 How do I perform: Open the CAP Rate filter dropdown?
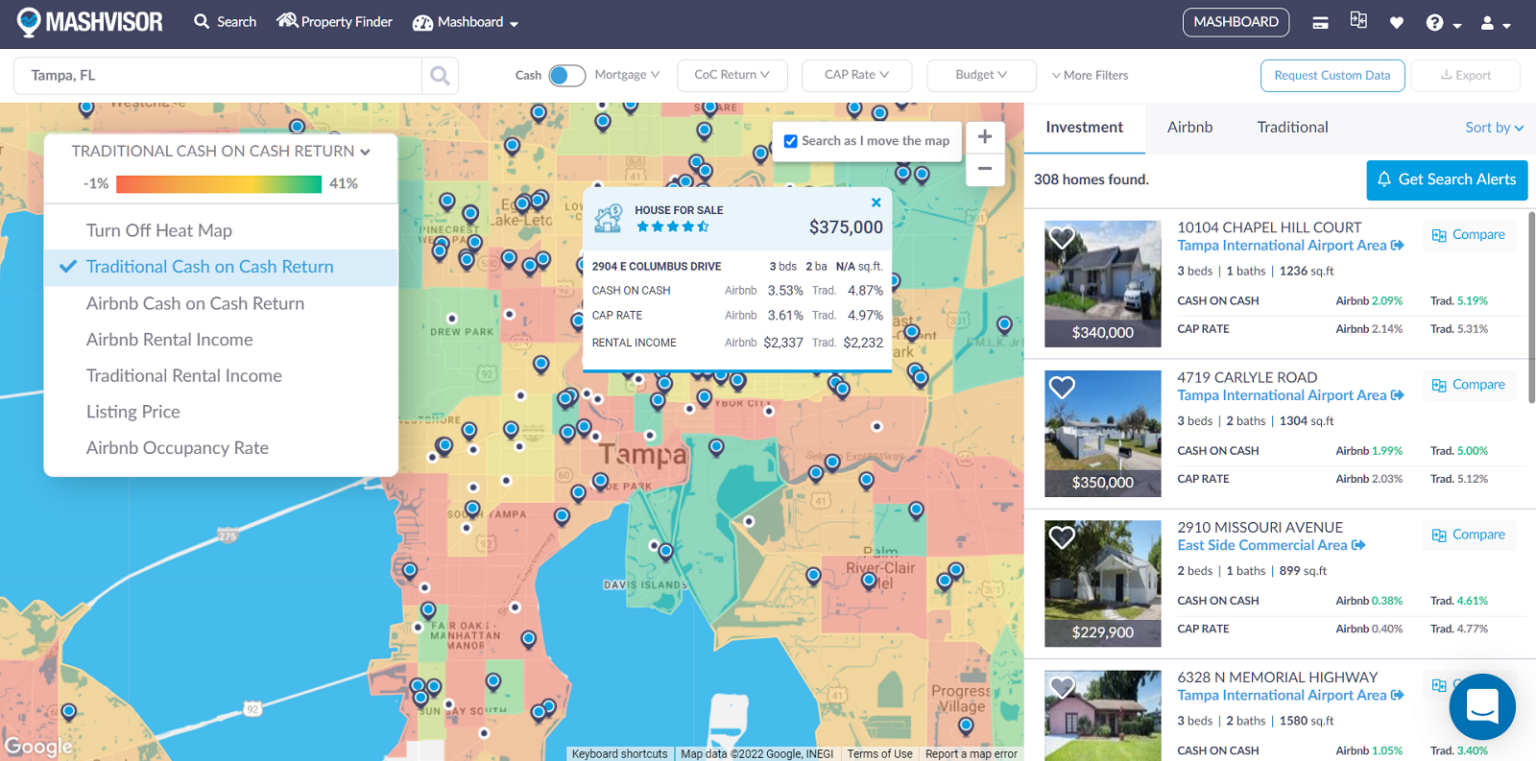click(856, 75)
